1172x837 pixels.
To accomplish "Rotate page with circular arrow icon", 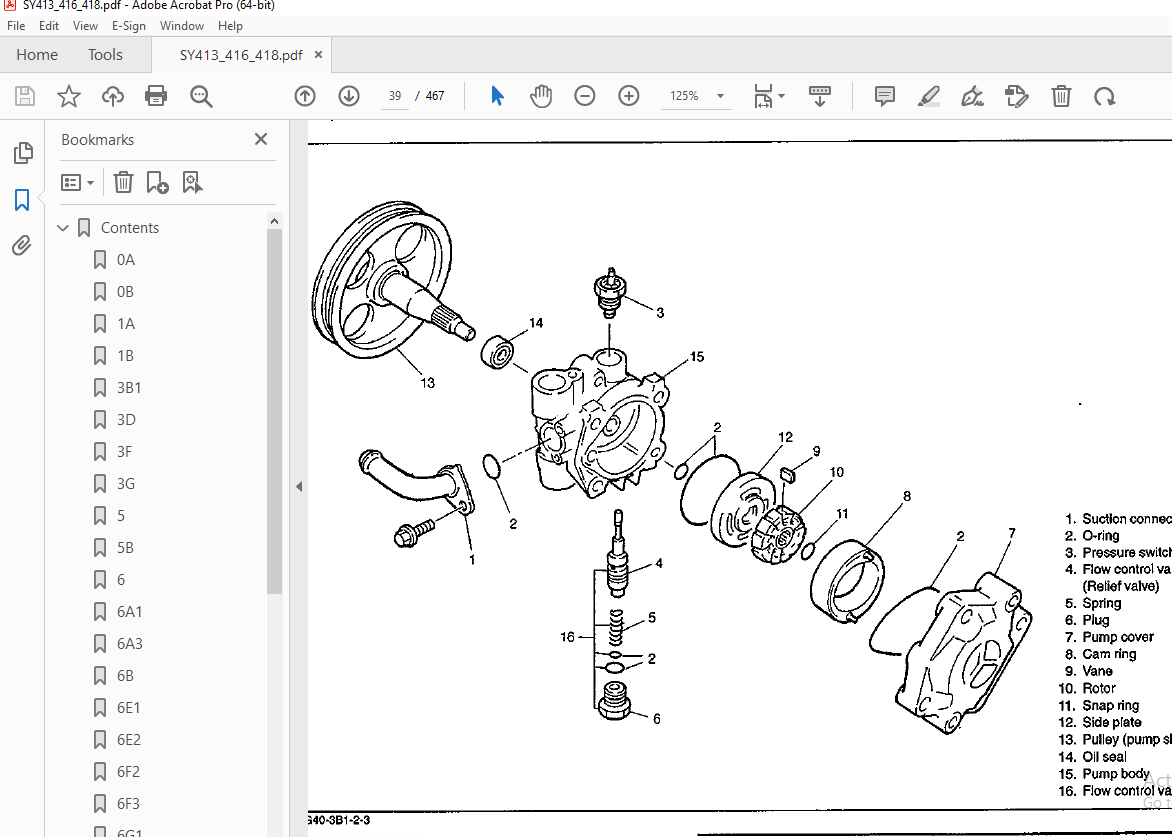I will [1105, 96].
